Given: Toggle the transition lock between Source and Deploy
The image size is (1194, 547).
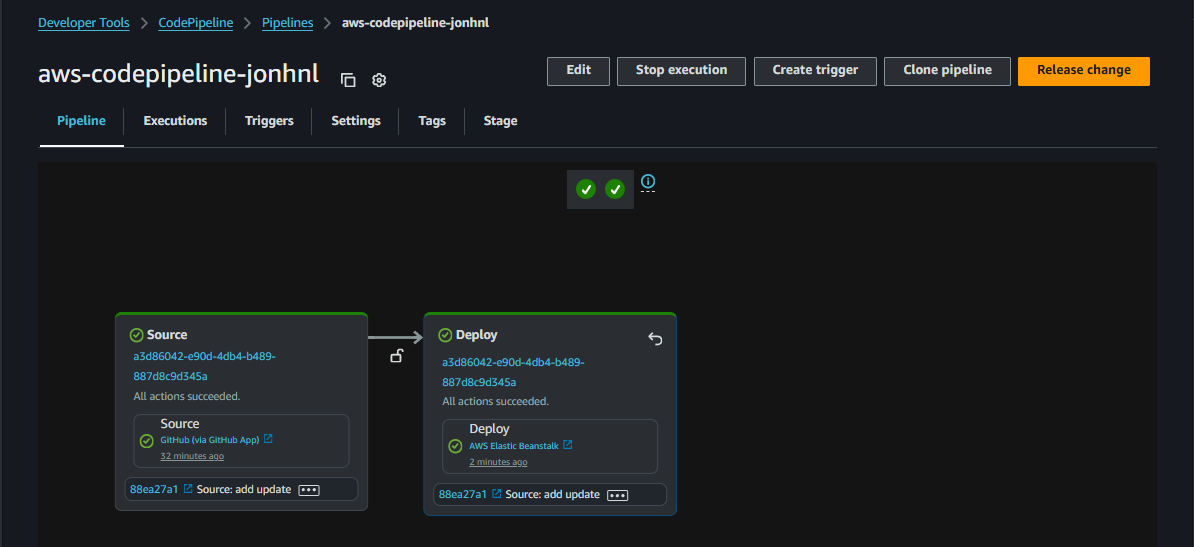Looking at the screenshot, I should pyautogui.click(x=396, y=355).
